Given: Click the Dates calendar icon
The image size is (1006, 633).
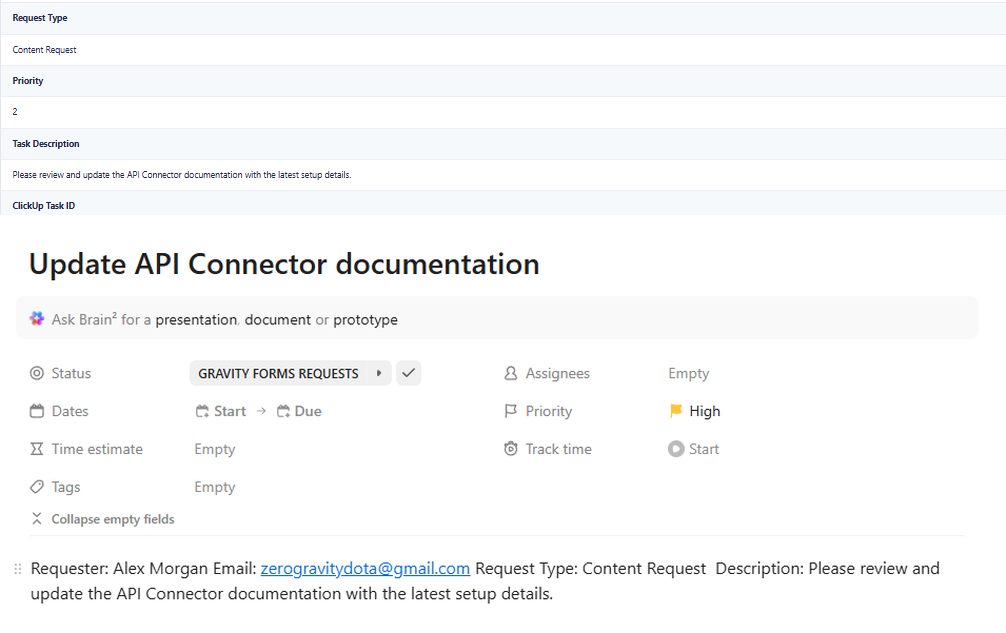Looking at the screenshot, I should [x=37, y=411].
